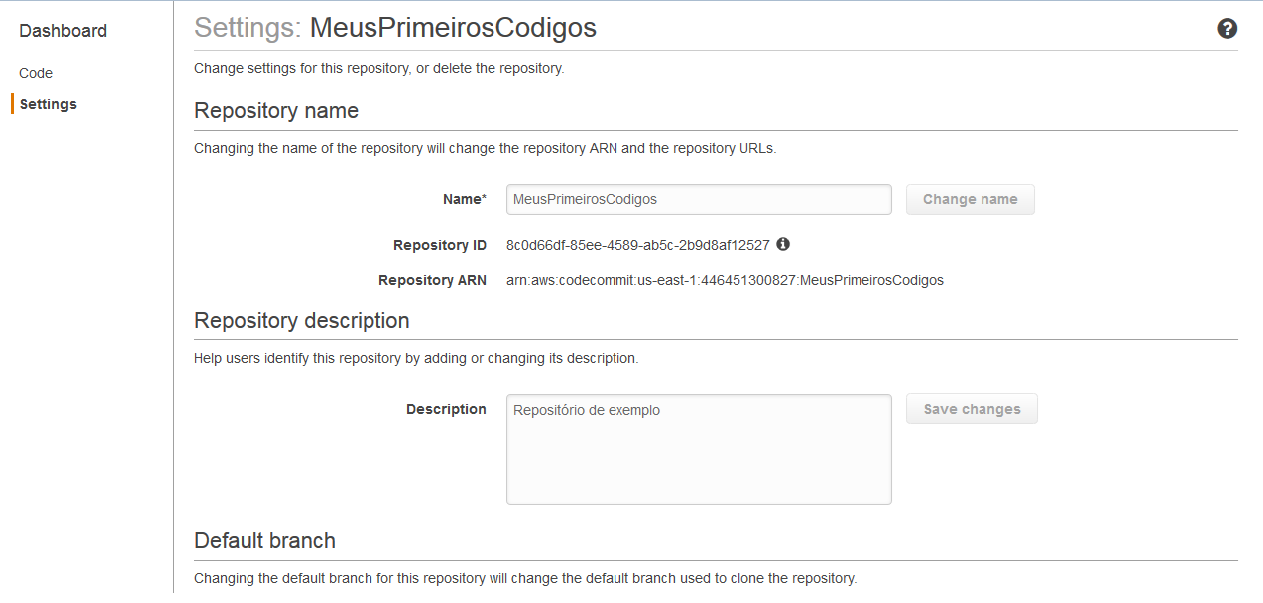1263x603 pixels.
Task: Click the Repository ARN label
Action: (x=432, y=280)
